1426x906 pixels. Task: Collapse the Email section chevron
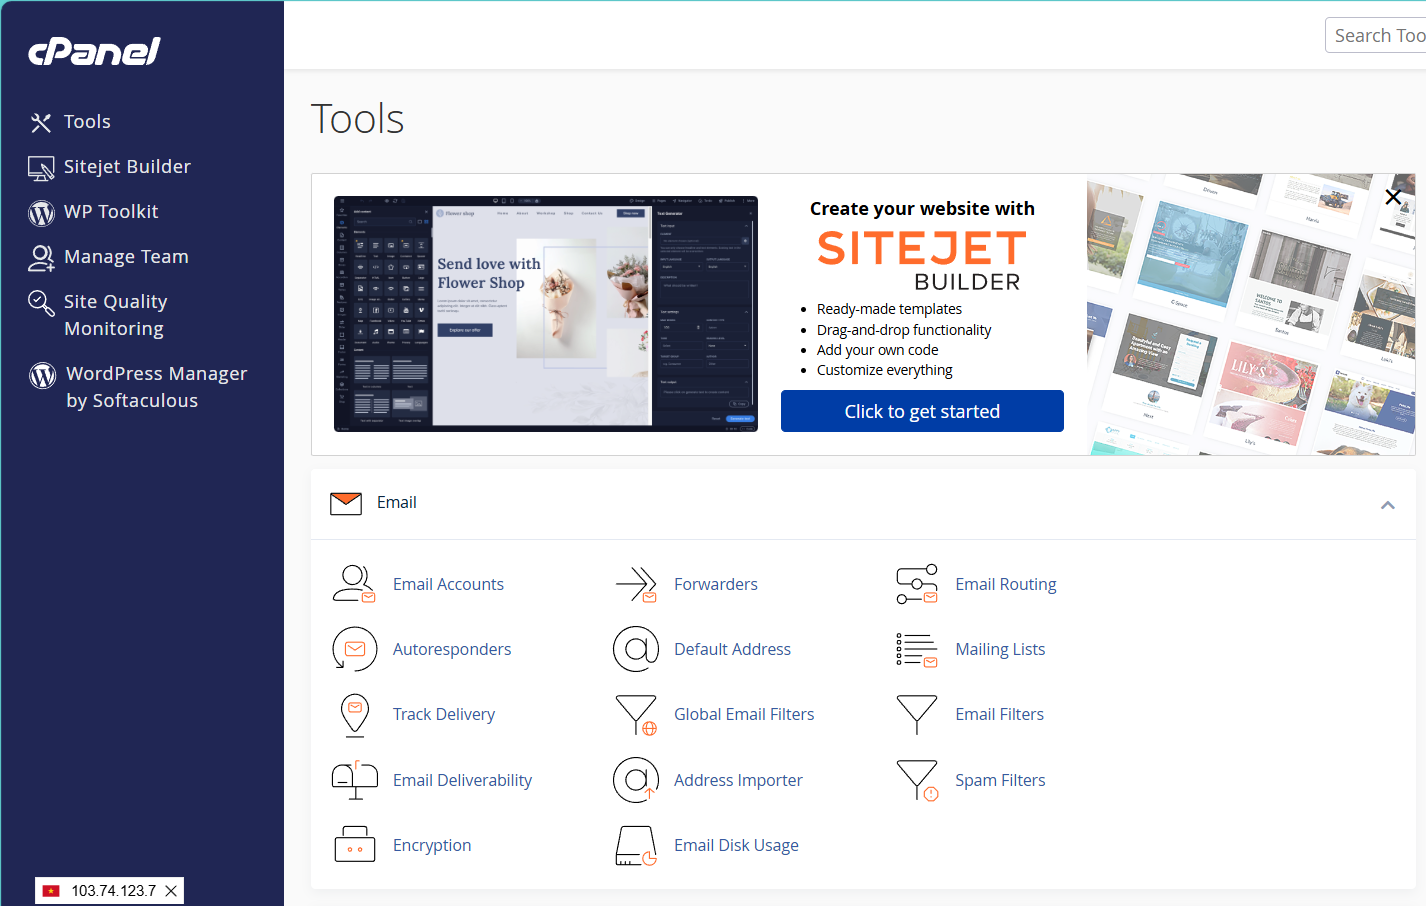click(1388, 505)
